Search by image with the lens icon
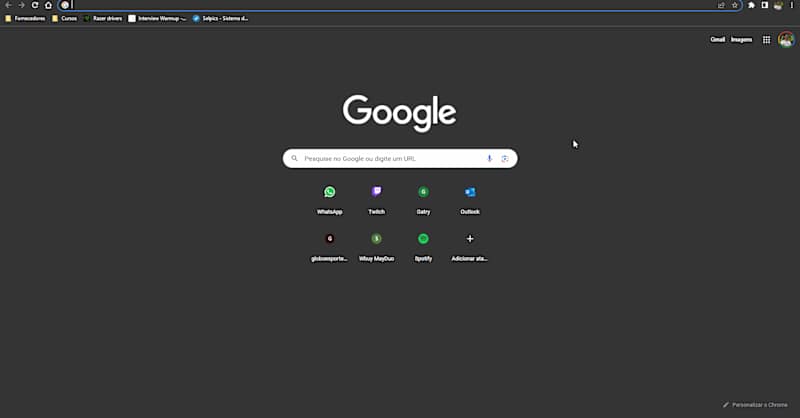 (x=505, y=159)
